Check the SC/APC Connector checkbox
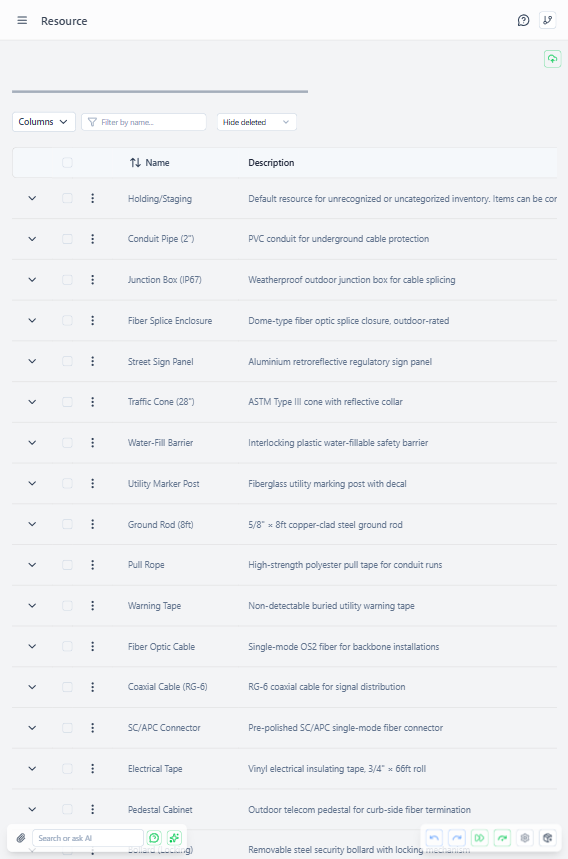Viewport: 568px width, 859px height. 67,728
